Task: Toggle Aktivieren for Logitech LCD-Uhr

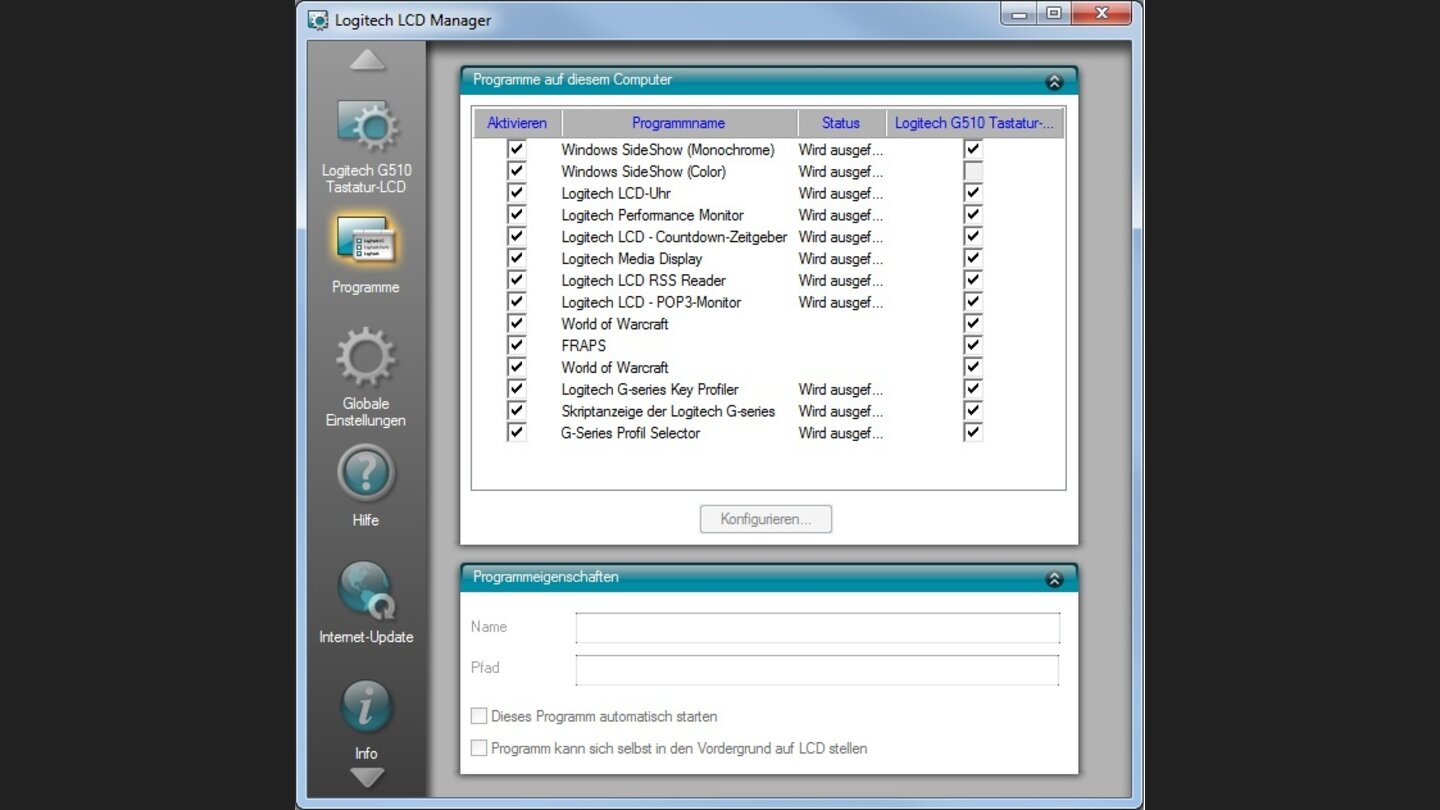Action: click(516, 193)
